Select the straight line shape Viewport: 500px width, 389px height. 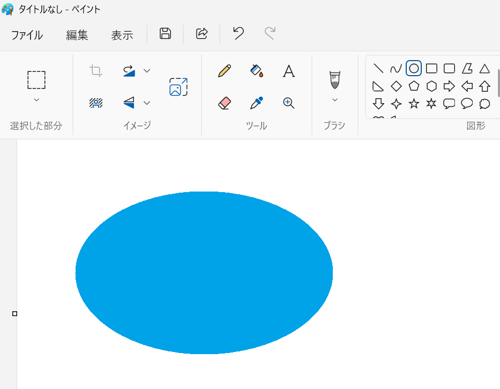[x=378, y=69]
